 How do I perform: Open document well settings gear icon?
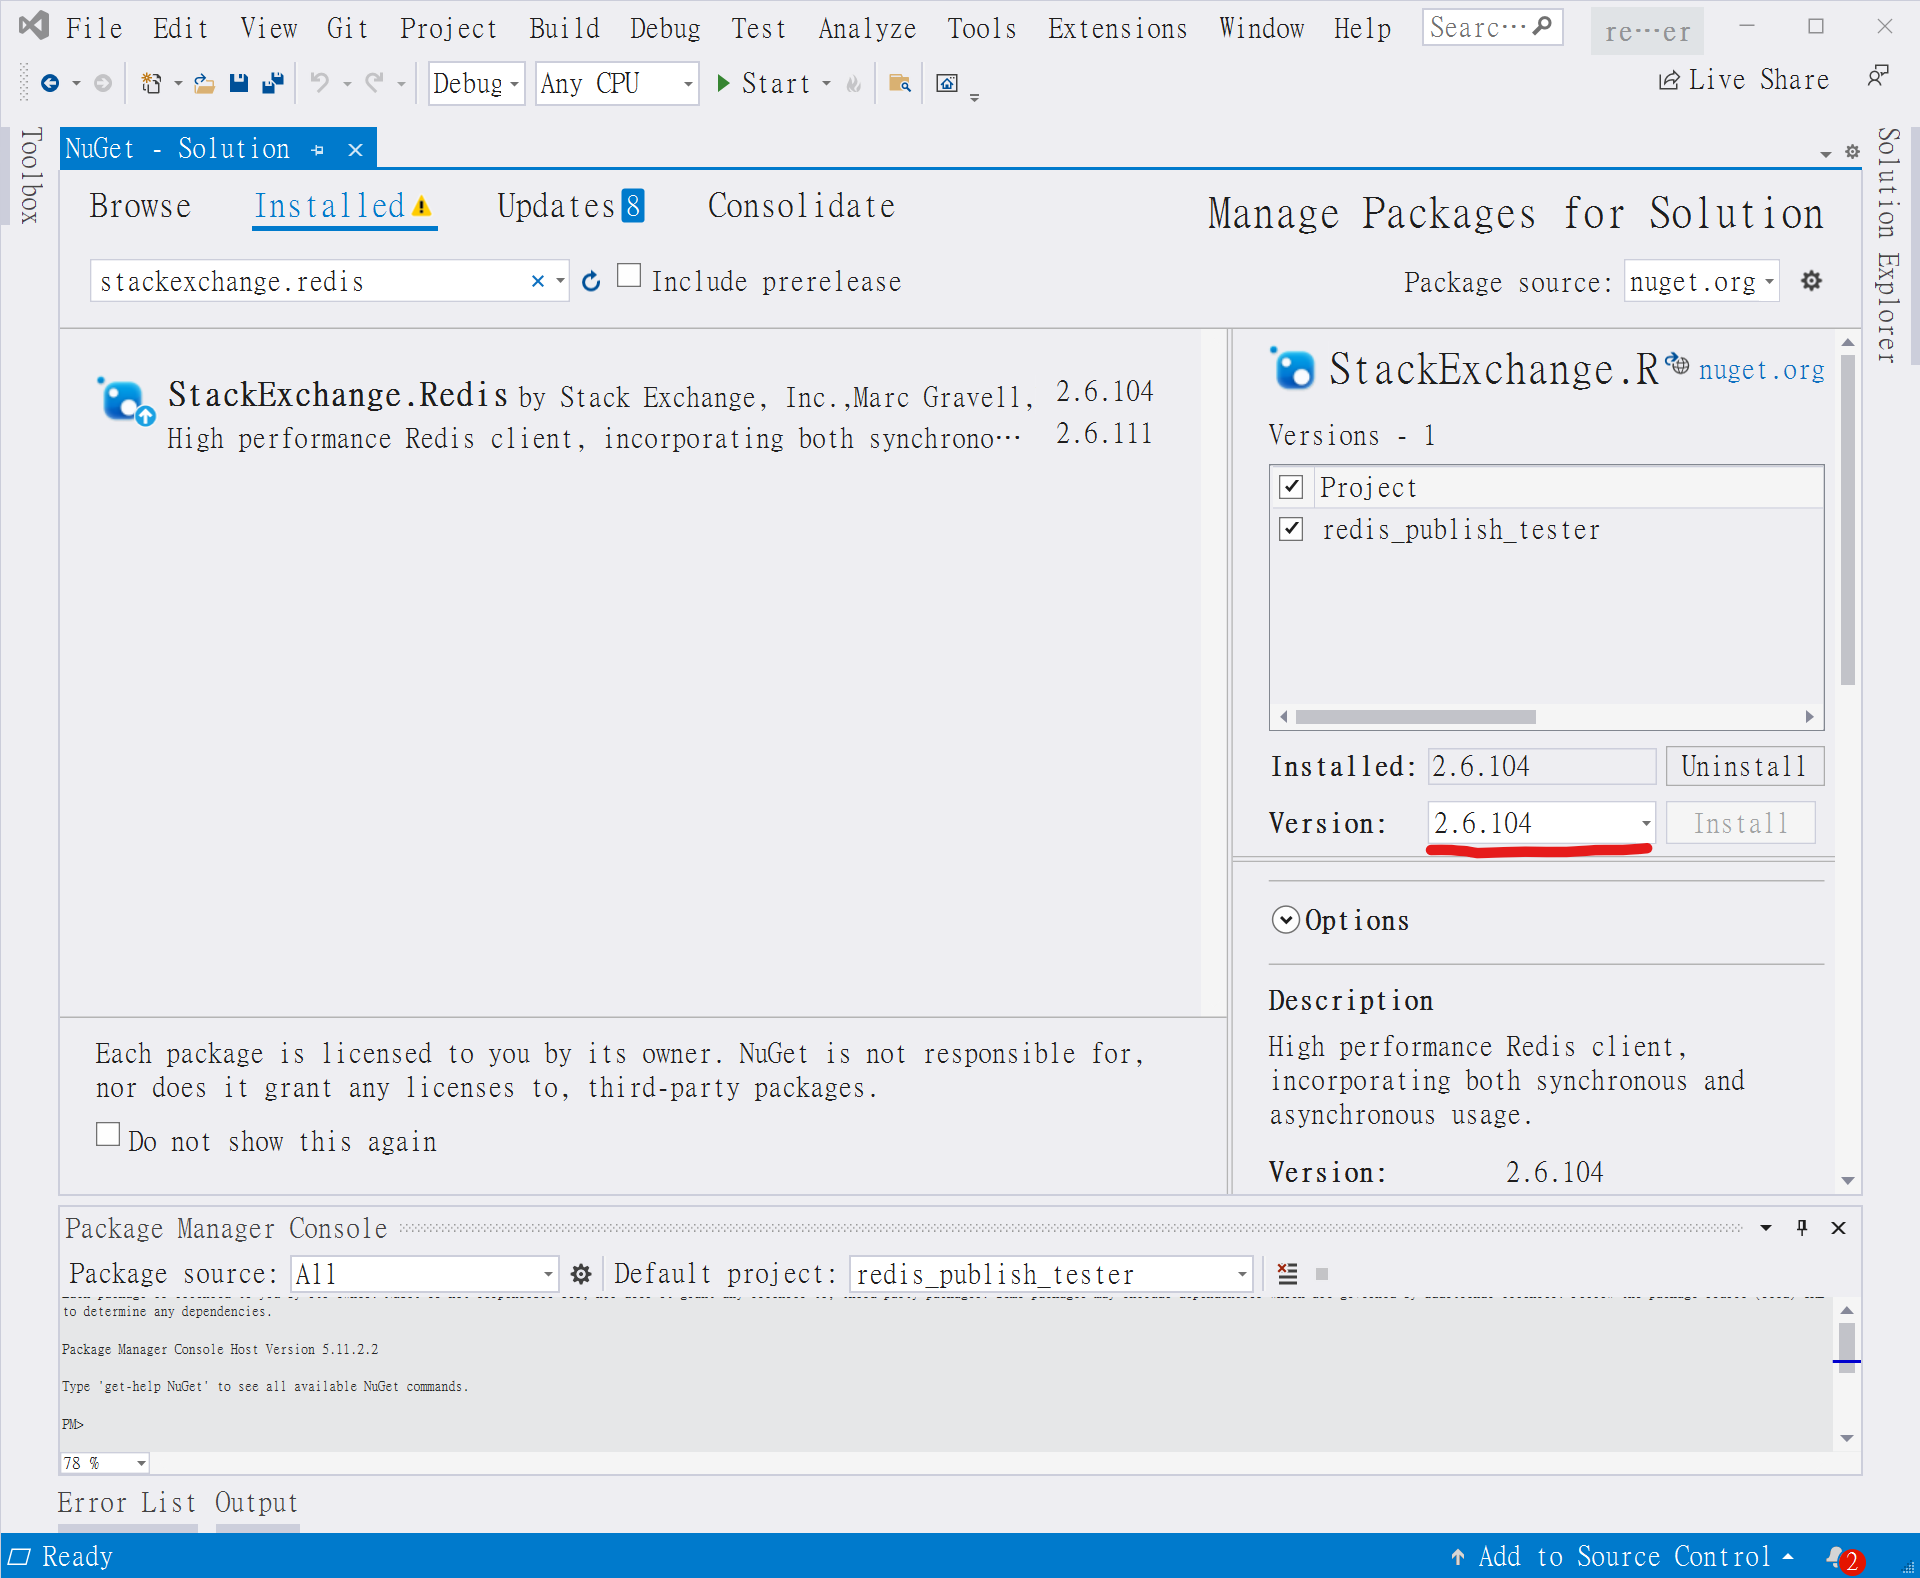tap(1852, 152)
